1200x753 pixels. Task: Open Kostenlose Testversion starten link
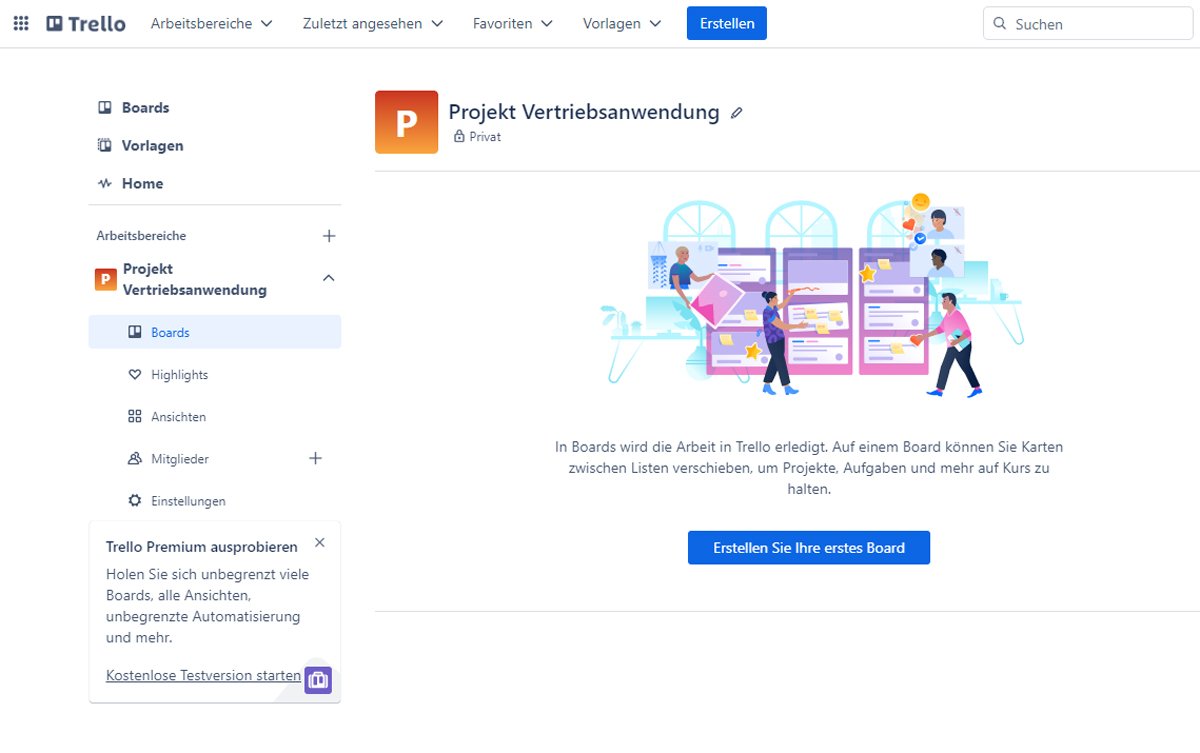[x=203, y=675]
